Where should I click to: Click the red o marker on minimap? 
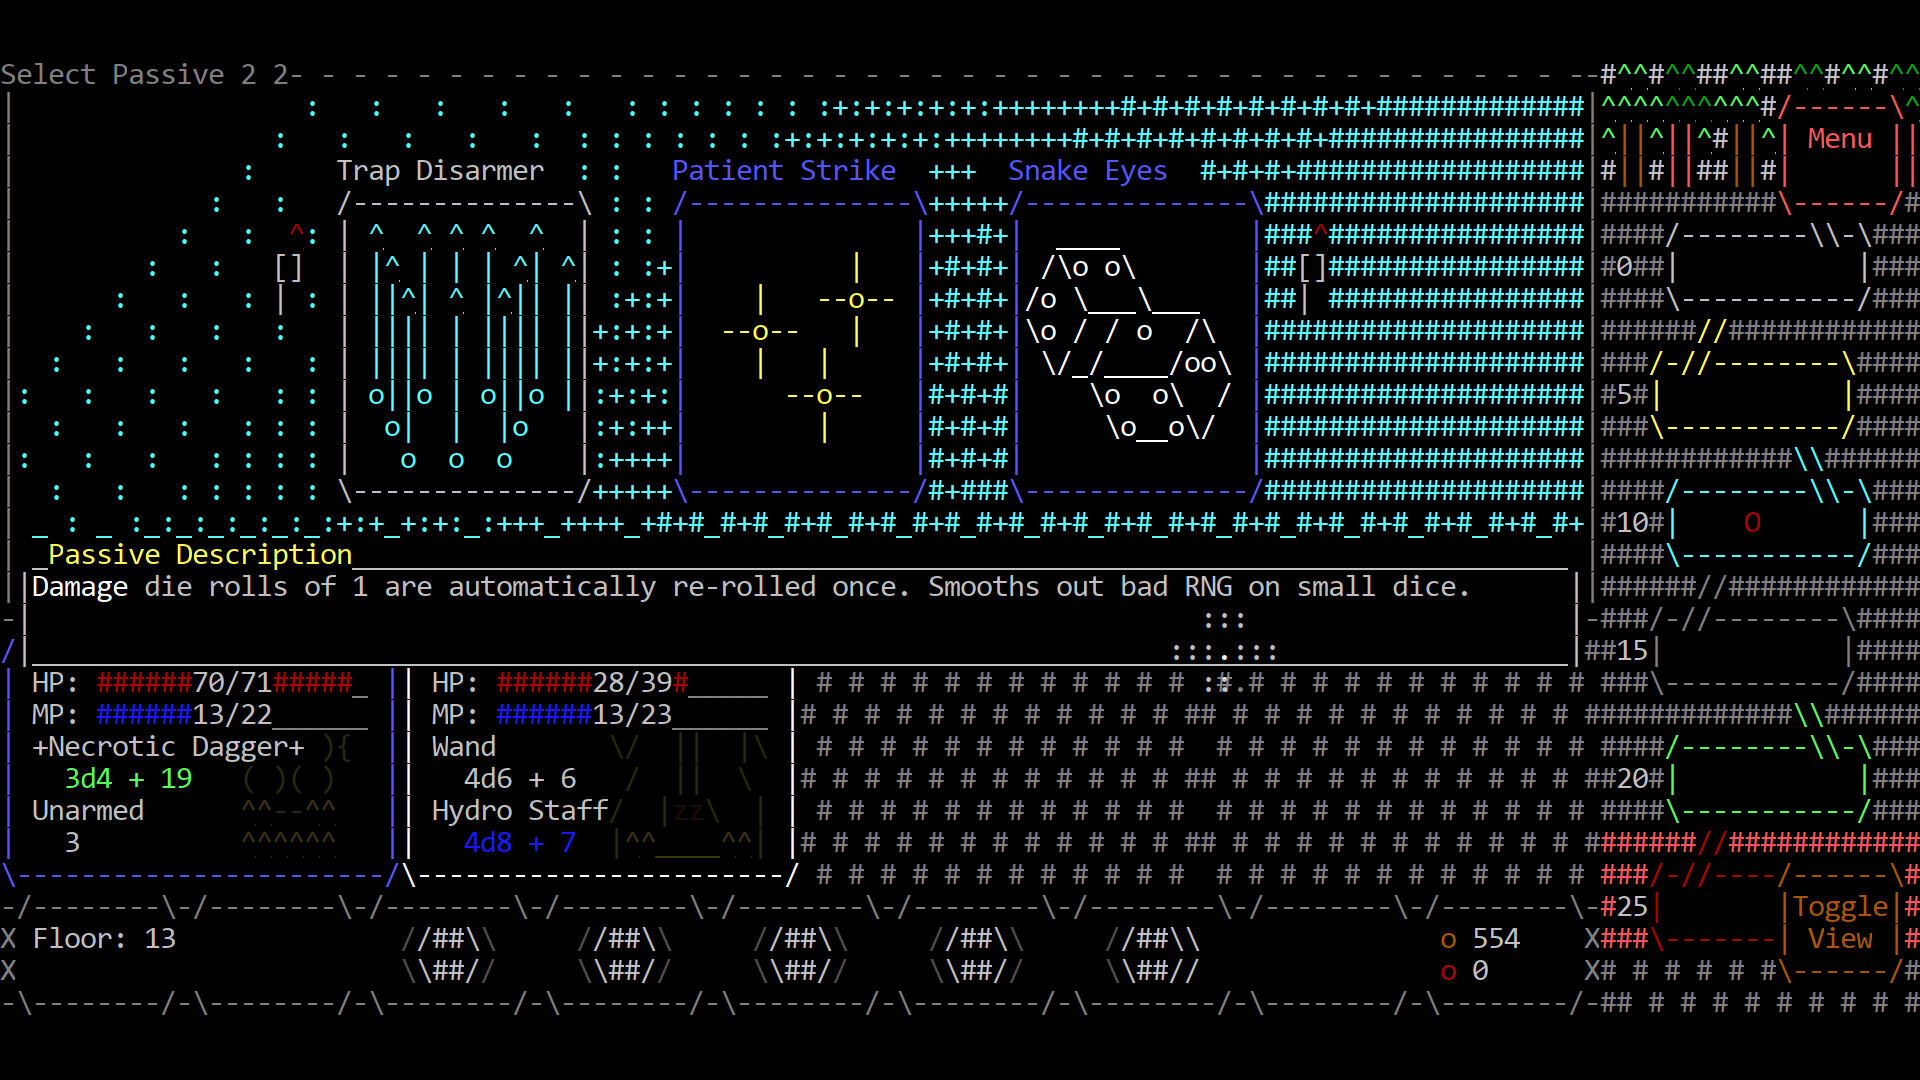pyautogui.click(x=1752, y=523)
